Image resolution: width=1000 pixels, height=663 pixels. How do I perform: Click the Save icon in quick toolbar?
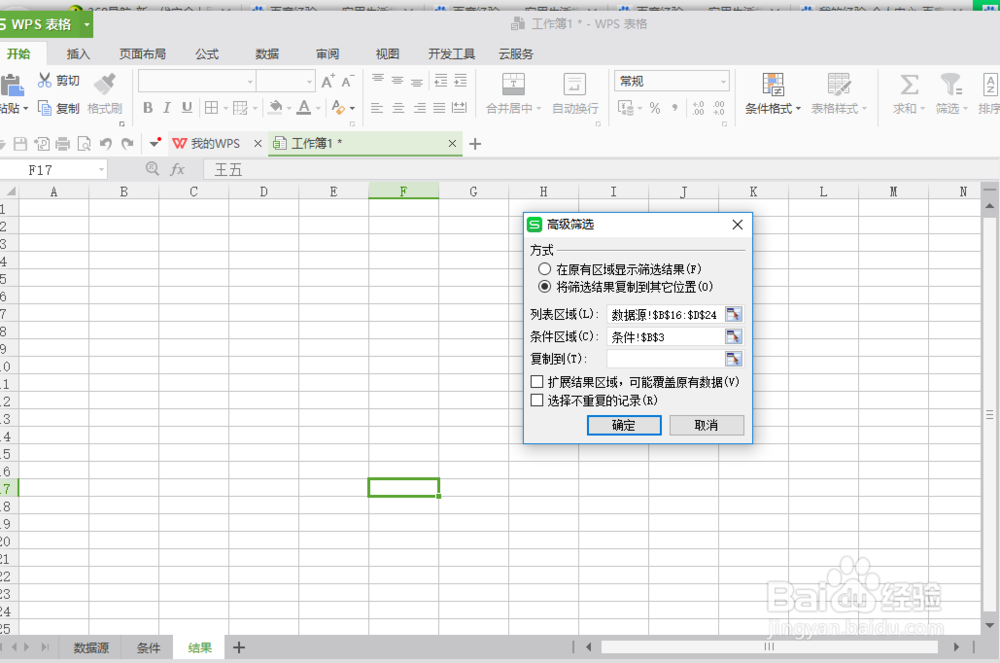tap(20, 144)
